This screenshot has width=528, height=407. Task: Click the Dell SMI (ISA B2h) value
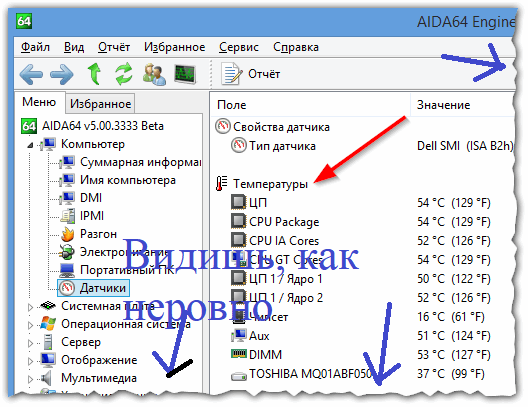coord(465,146)
